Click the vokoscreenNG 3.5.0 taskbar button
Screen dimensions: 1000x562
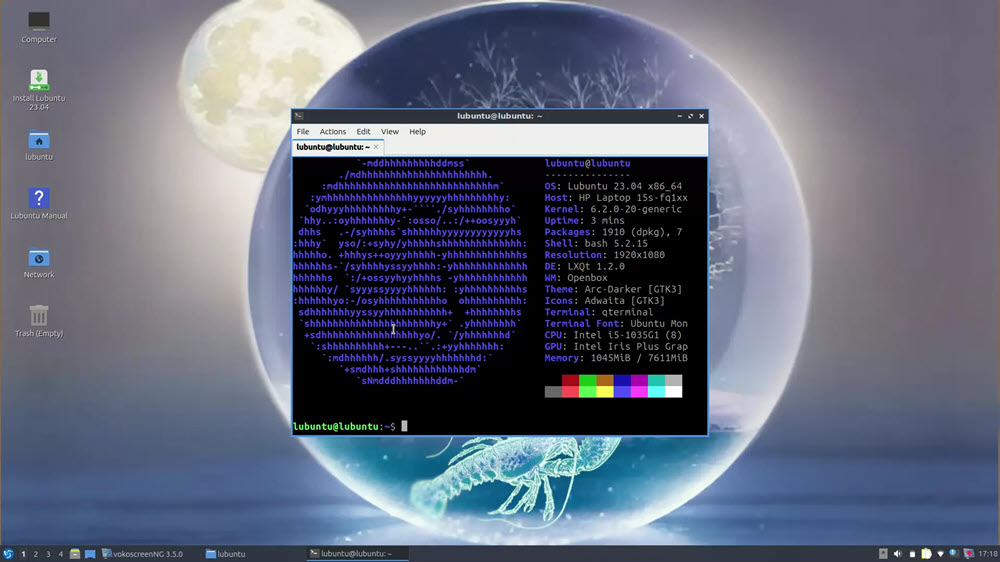coord(147,554)
